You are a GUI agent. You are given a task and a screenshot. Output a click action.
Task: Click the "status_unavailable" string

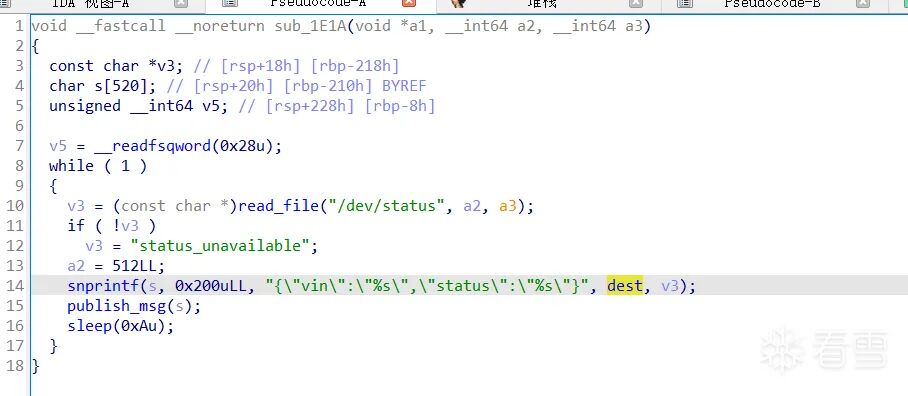click(221, 246)
